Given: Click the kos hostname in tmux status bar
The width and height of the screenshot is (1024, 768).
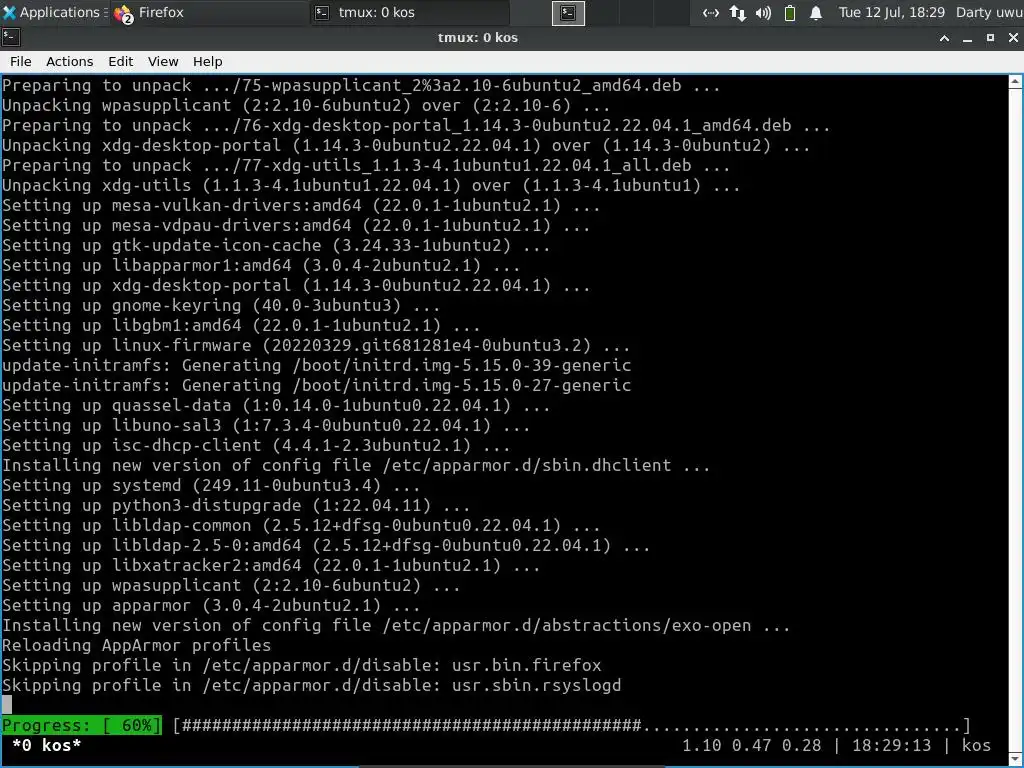Looking at the screenshot, I should click(x=976, y=745).
